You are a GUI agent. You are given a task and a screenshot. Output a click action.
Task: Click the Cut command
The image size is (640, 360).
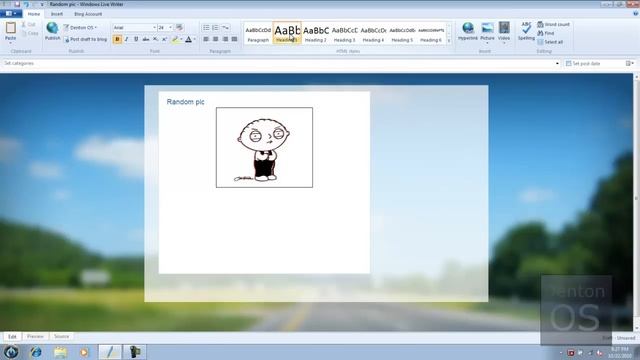point(29,24)
